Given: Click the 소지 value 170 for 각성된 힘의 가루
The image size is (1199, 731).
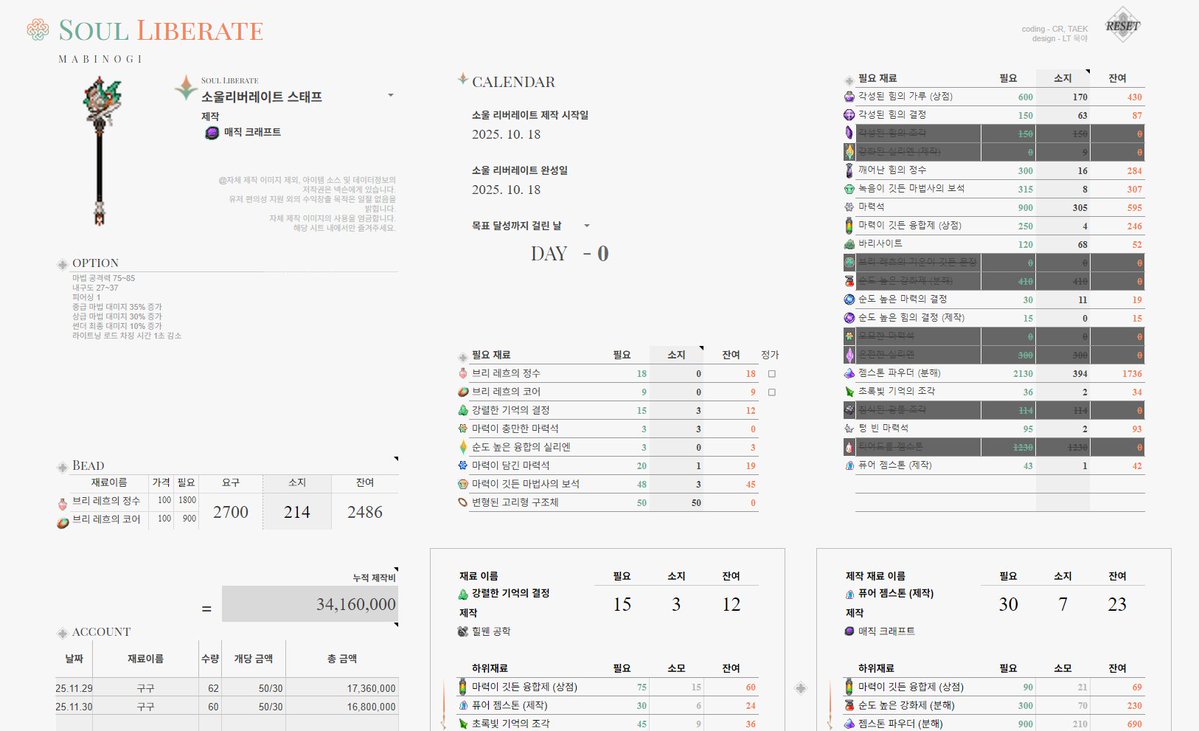Looking at the screenshot, I should pos(1080,97).
